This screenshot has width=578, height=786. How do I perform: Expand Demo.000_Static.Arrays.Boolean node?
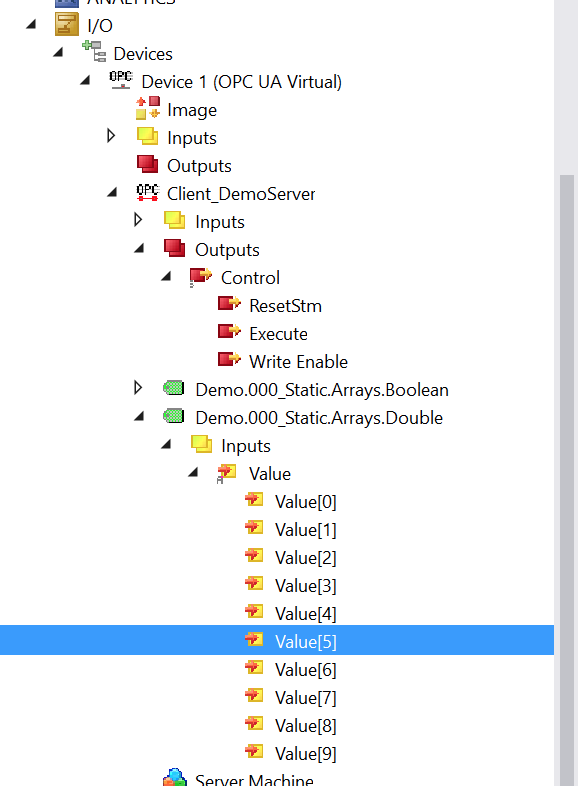(138, 387)
